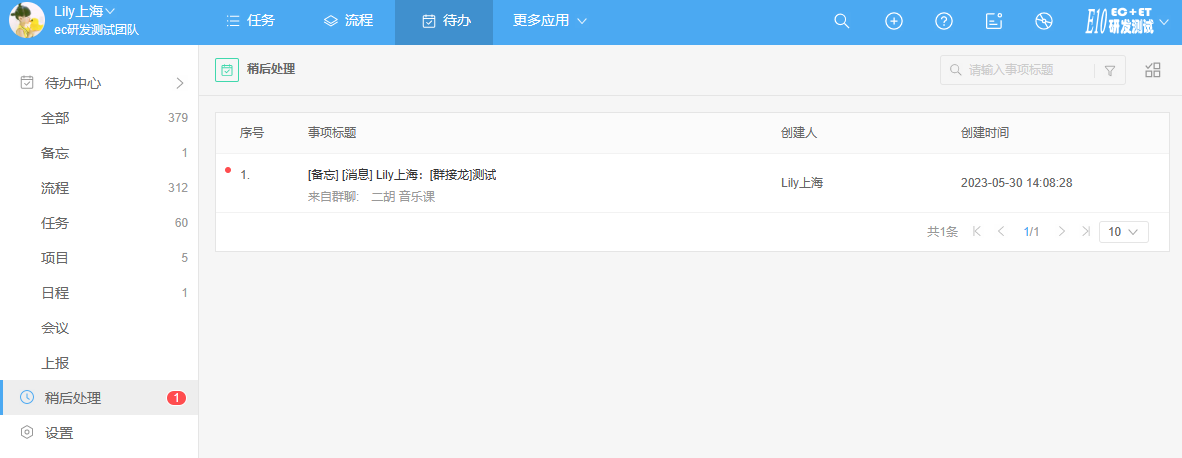Image resolution: width=1182 pixels, height=458 pixels.
Task: Open the Lily上海 account dropdown
Action: click(85, 11)
